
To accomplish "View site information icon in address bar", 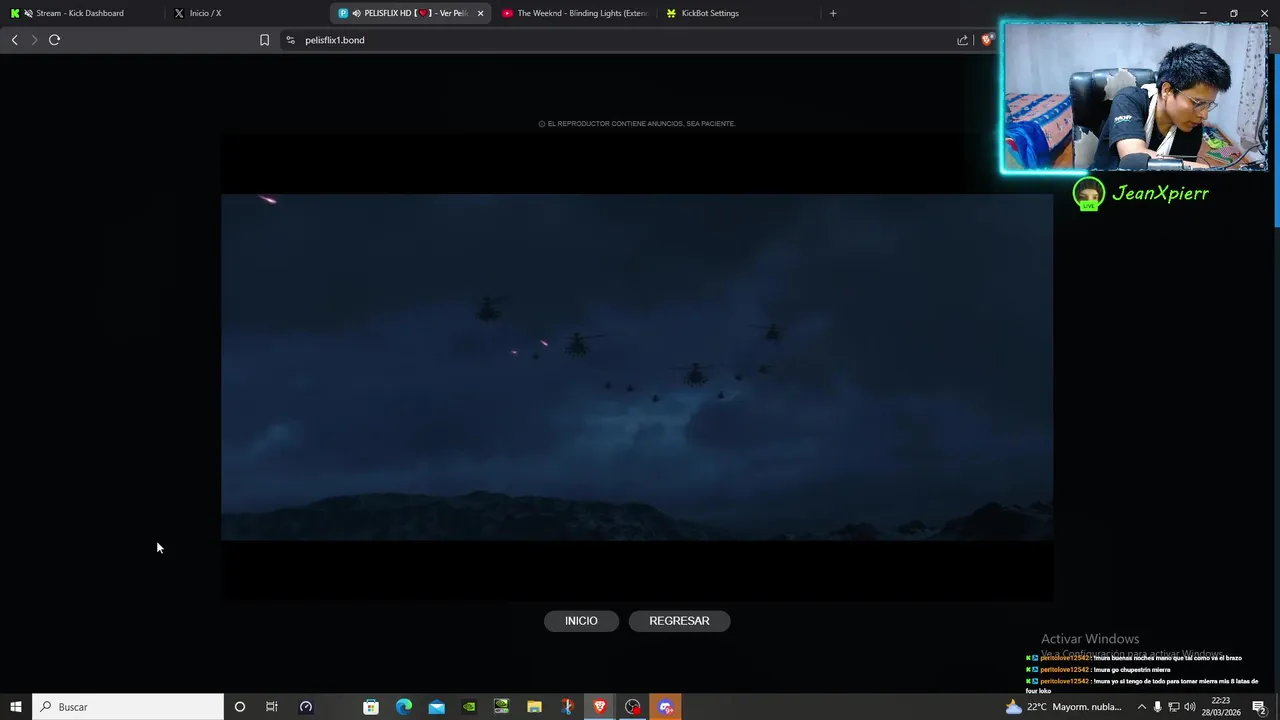I will (x=290, y=40).
